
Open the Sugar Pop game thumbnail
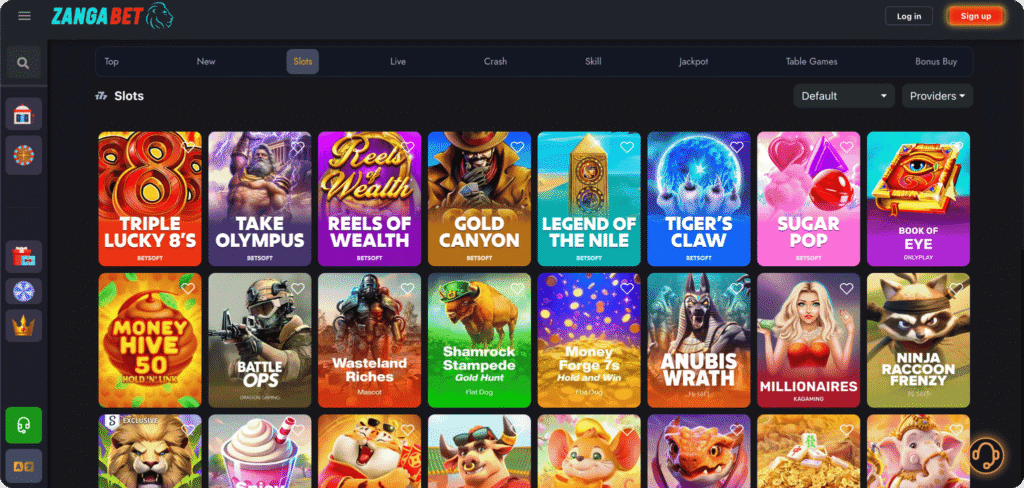(807, 199)
